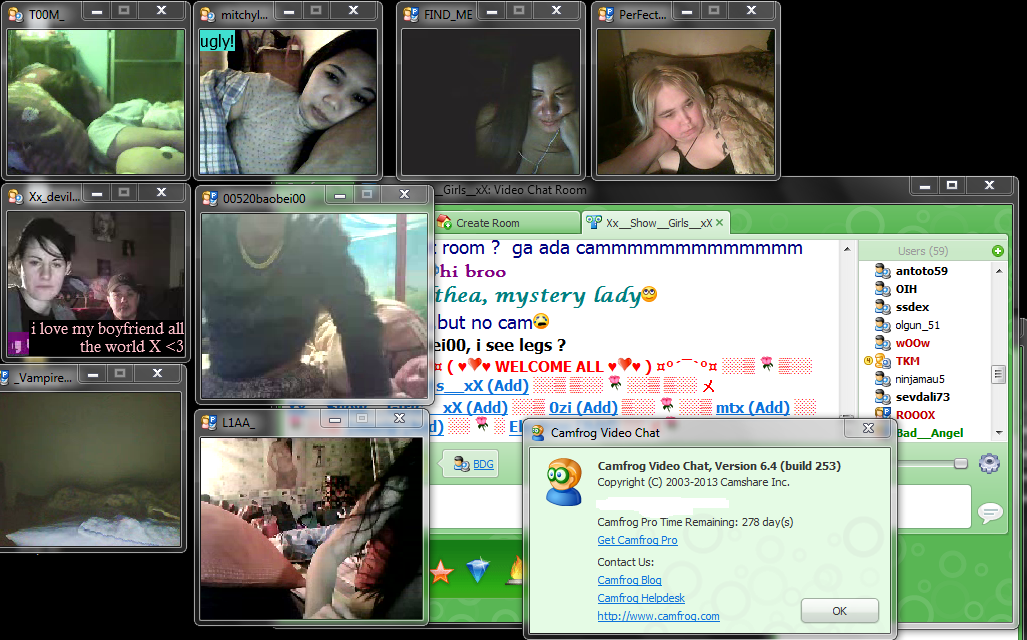Click the antoto59 user icon
This screenshot has height=640, width=1027.
(x=883, y=271)
